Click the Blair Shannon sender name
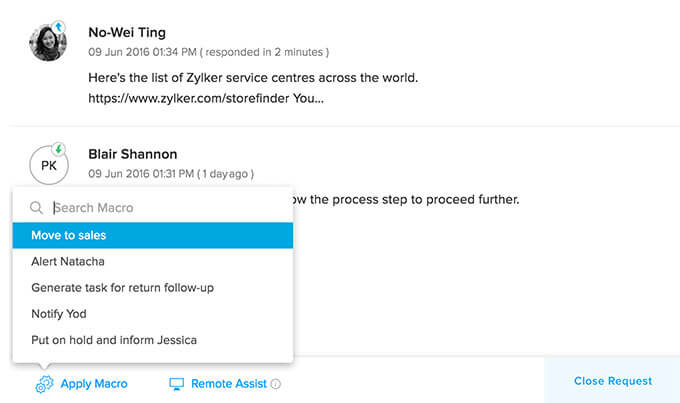680x403 pixels. 133,154
